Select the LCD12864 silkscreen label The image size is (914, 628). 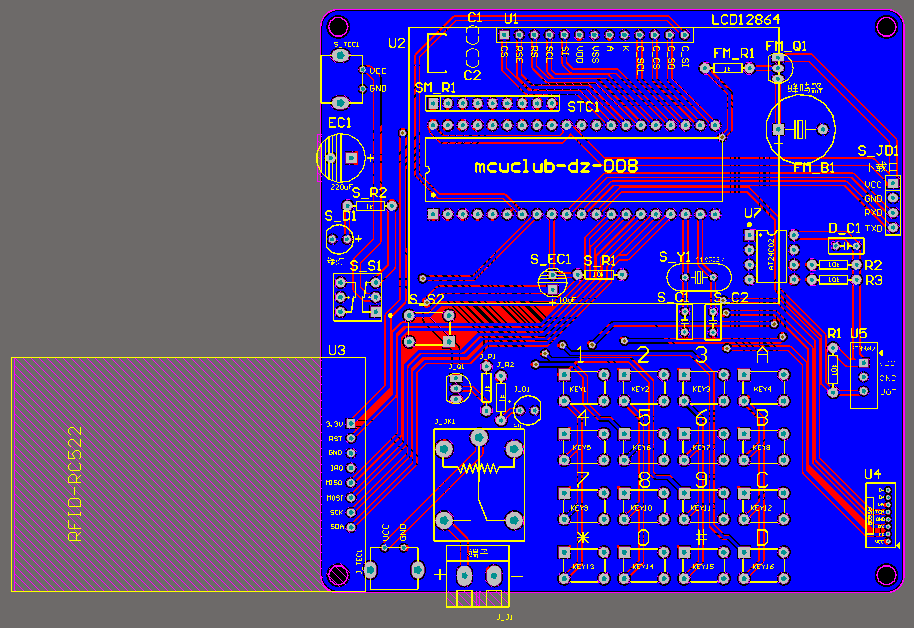tap(745, 20)
